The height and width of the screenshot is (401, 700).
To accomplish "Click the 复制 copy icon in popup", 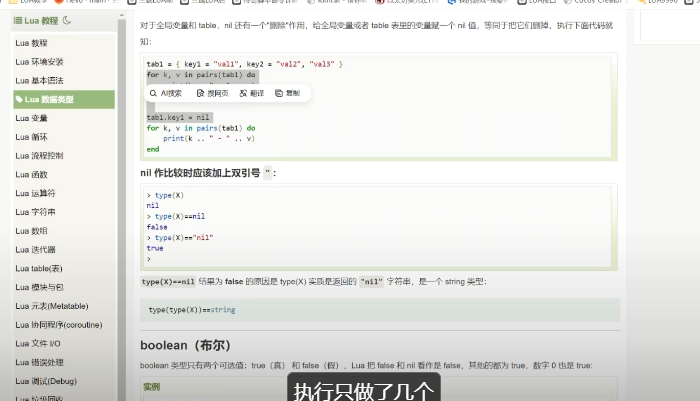I will 279,93.
